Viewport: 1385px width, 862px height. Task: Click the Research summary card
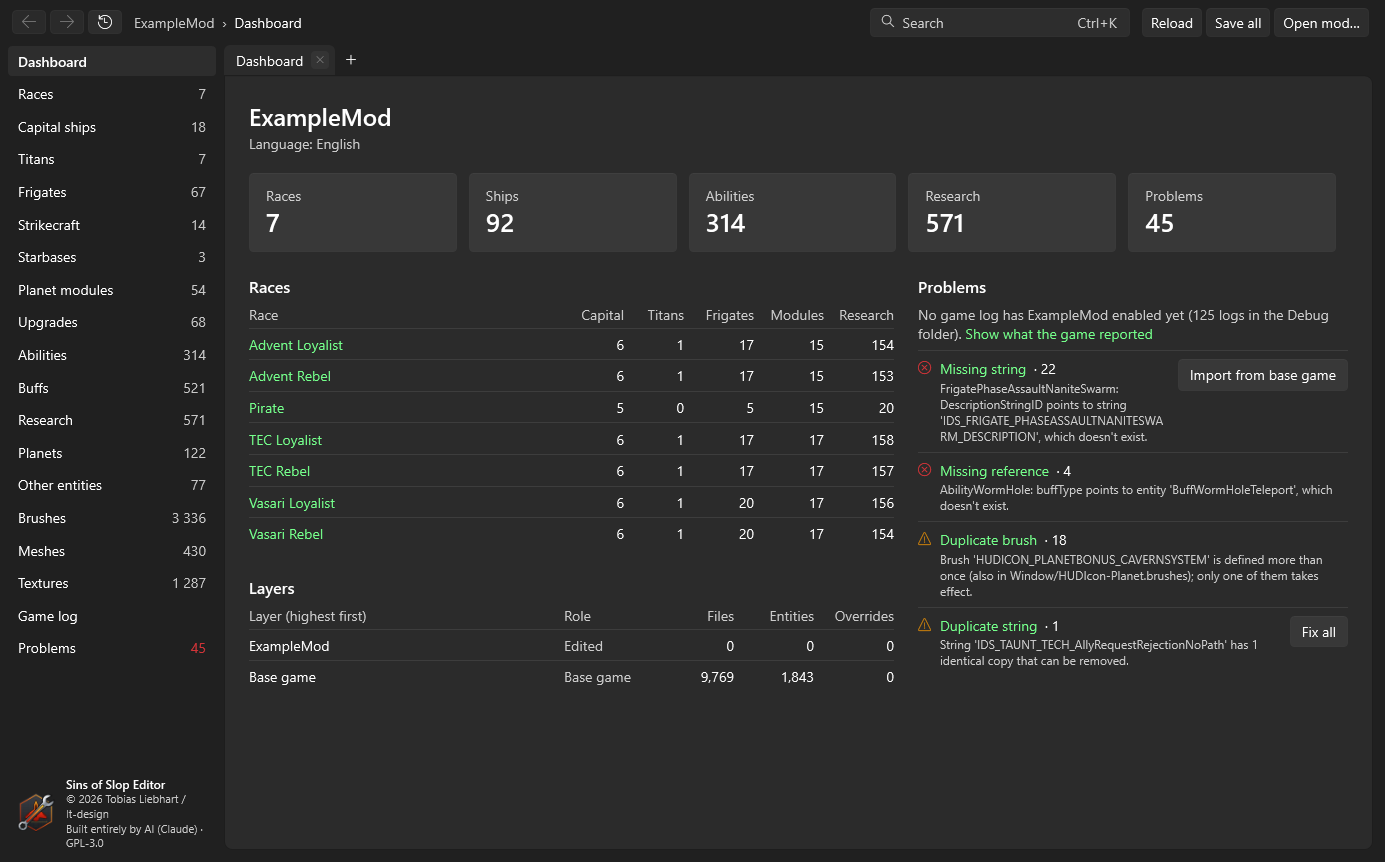click(x=1012, y=212)
